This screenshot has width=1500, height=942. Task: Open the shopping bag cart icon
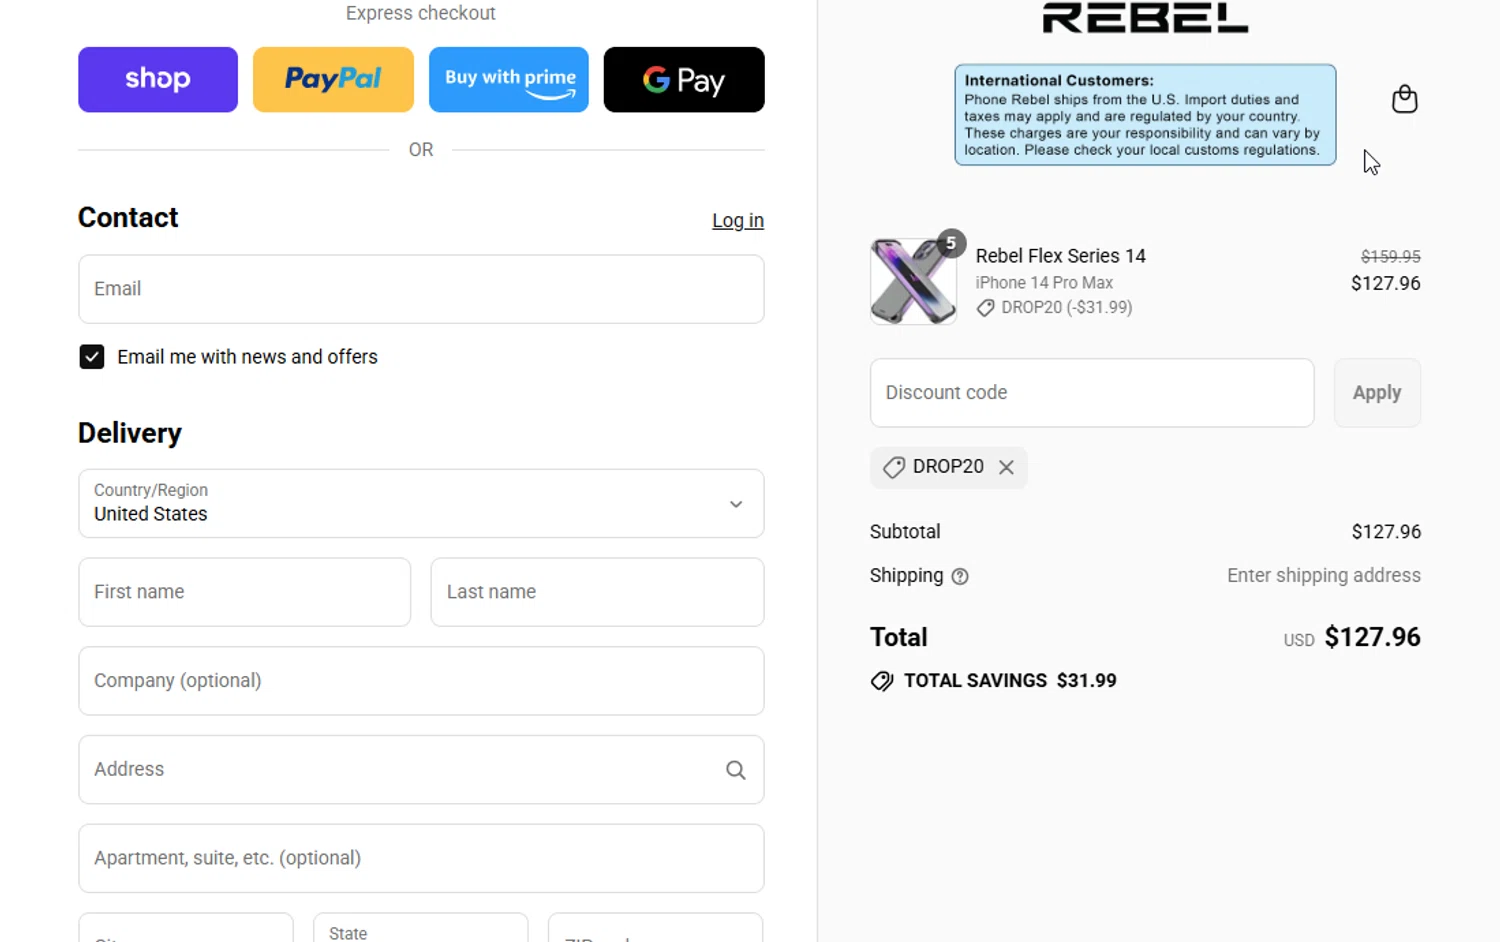point(1404,99)
